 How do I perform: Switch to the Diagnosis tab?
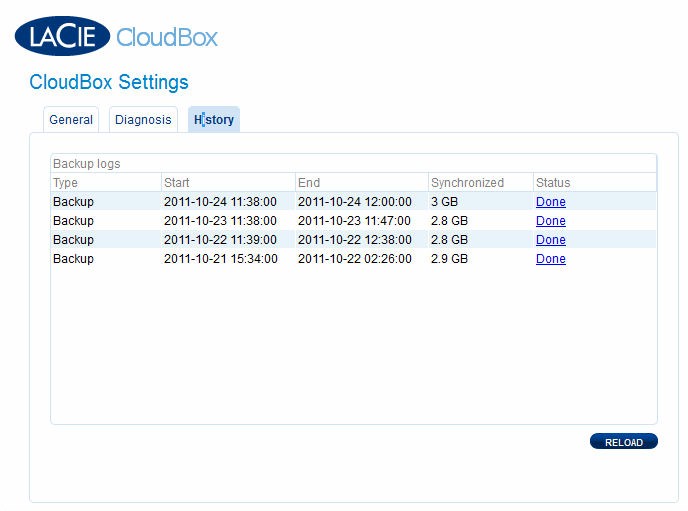tap(143, 119)
